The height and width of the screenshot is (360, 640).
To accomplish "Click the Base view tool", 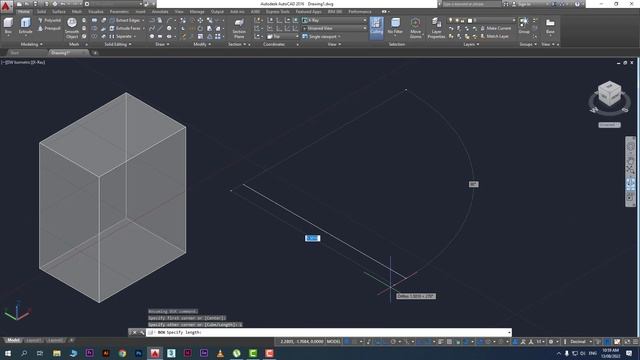I will tap(550, 26).
